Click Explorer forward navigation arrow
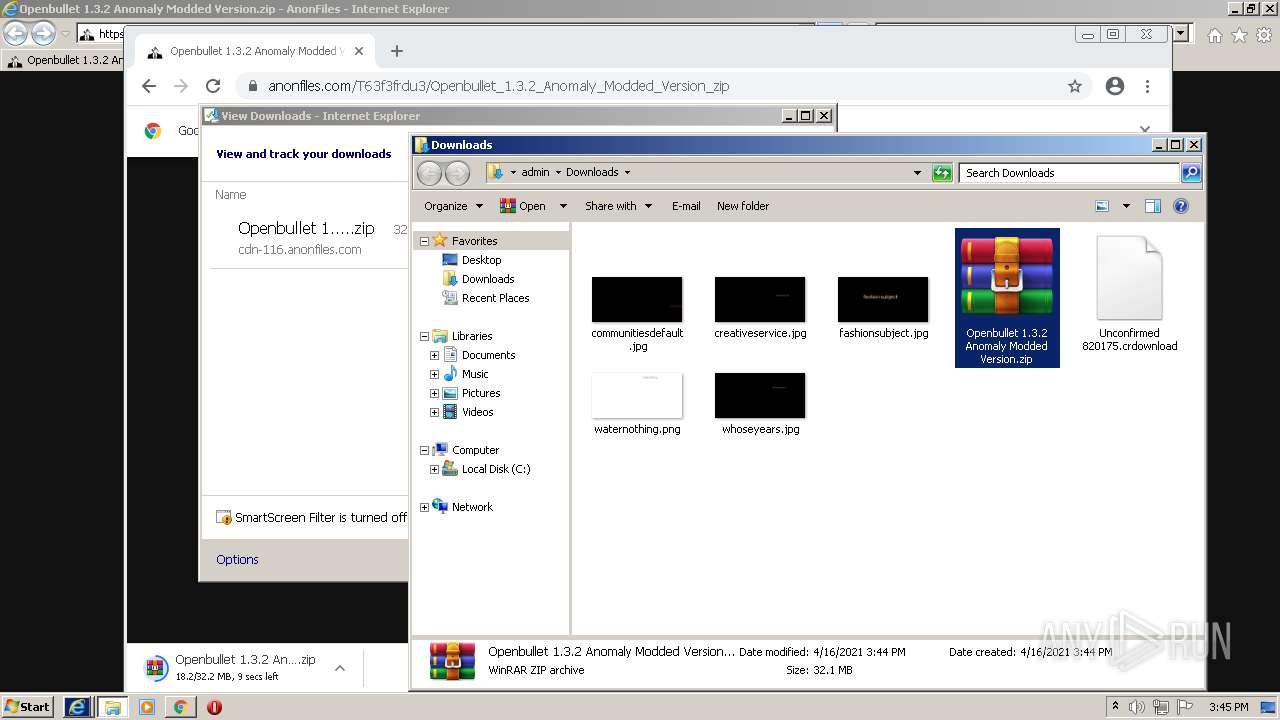This screenshot has height=720, width=1280. [457, 173]
